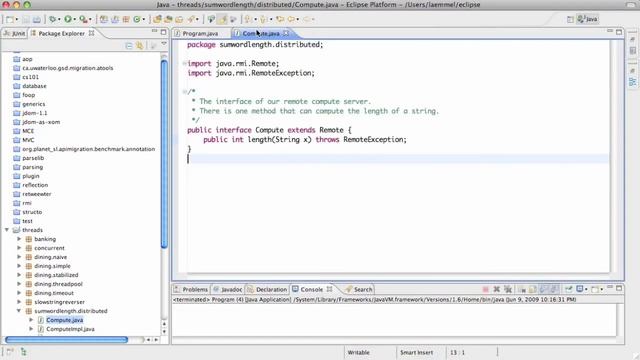This screenshot has height=360, width=640.
Task: Open the Problems tab
Action: (191, 289)
